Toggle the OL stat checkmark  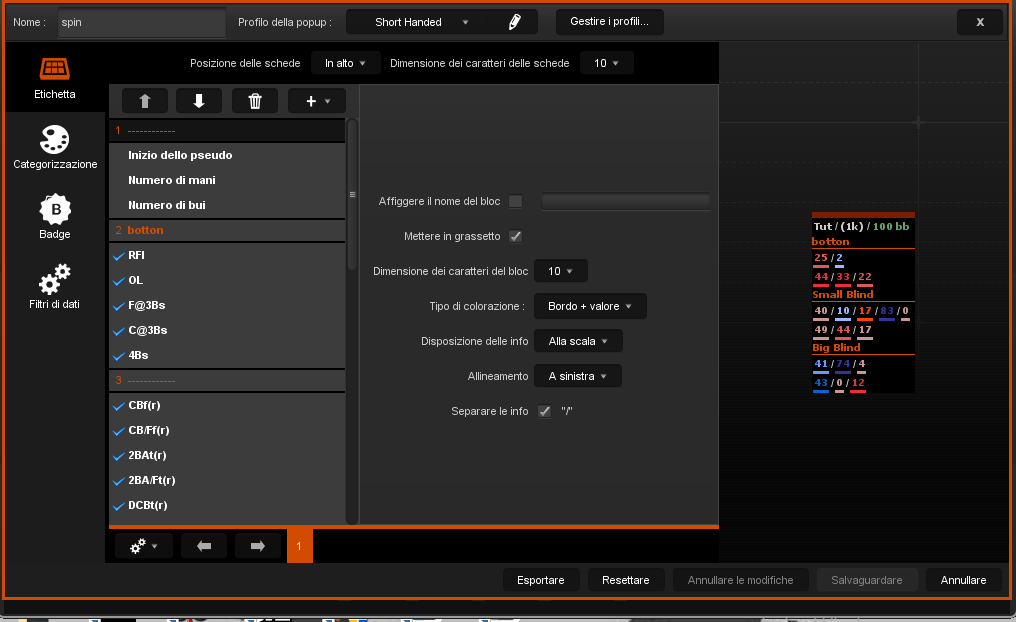point(119,281)
